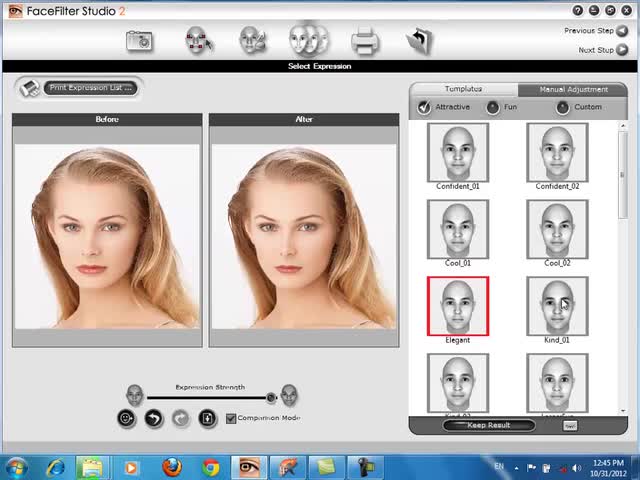Image resolution: width=640 pixels, height=480 pixels.
Task: Switch to Templates tab
Action: tap(463, 89)
